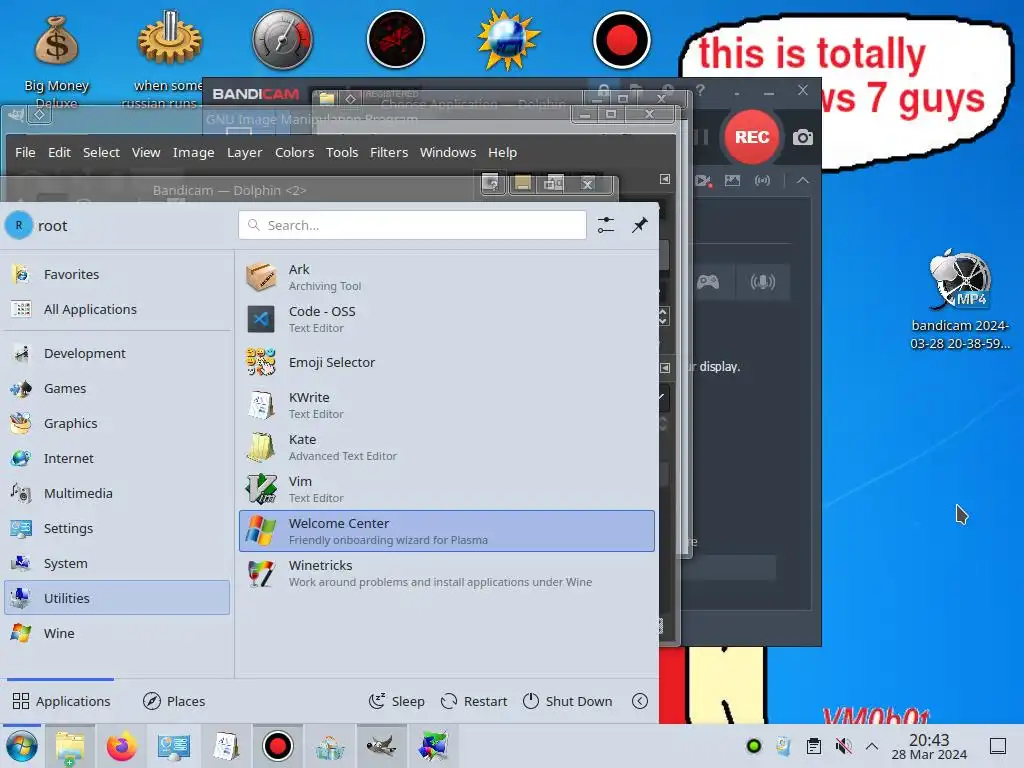Open the GIMP Filters menu
Viewport: 1024px width, 768px height.
[x=389, y=152]
